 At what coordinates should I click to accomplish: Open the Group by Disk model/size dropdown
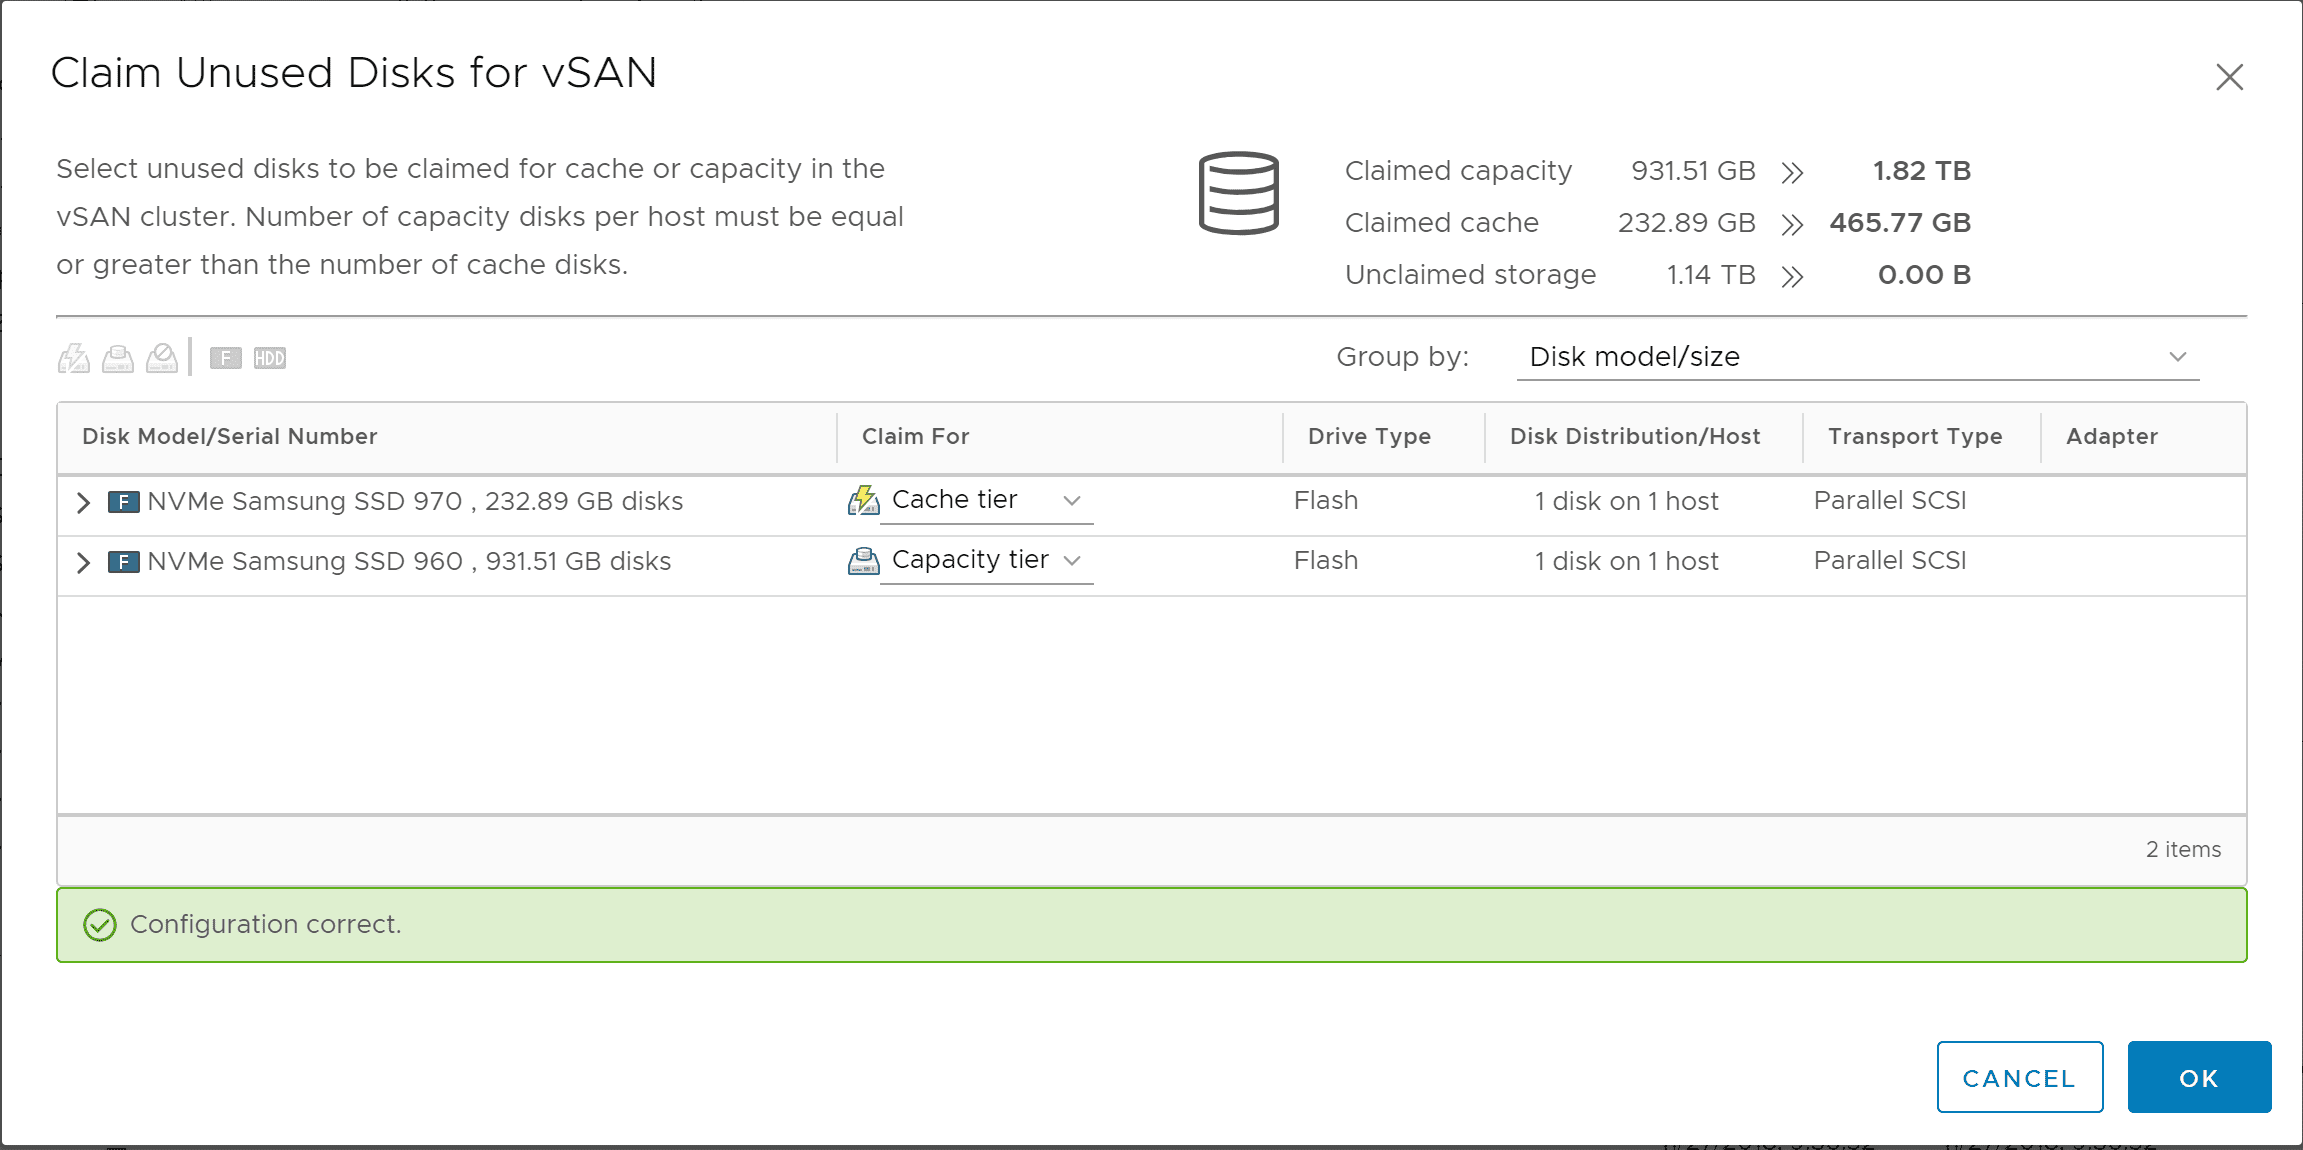pos(1857,357)
